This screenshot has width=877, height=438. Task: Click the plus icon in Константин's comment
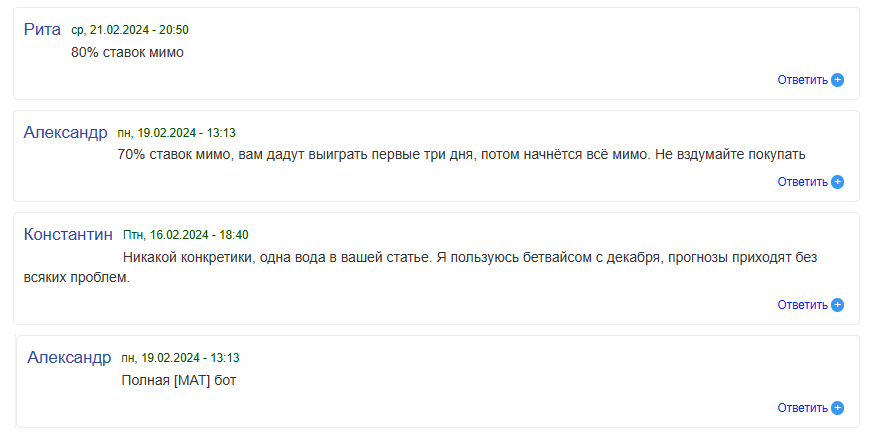pyautogui.click(x=838, y=305)
